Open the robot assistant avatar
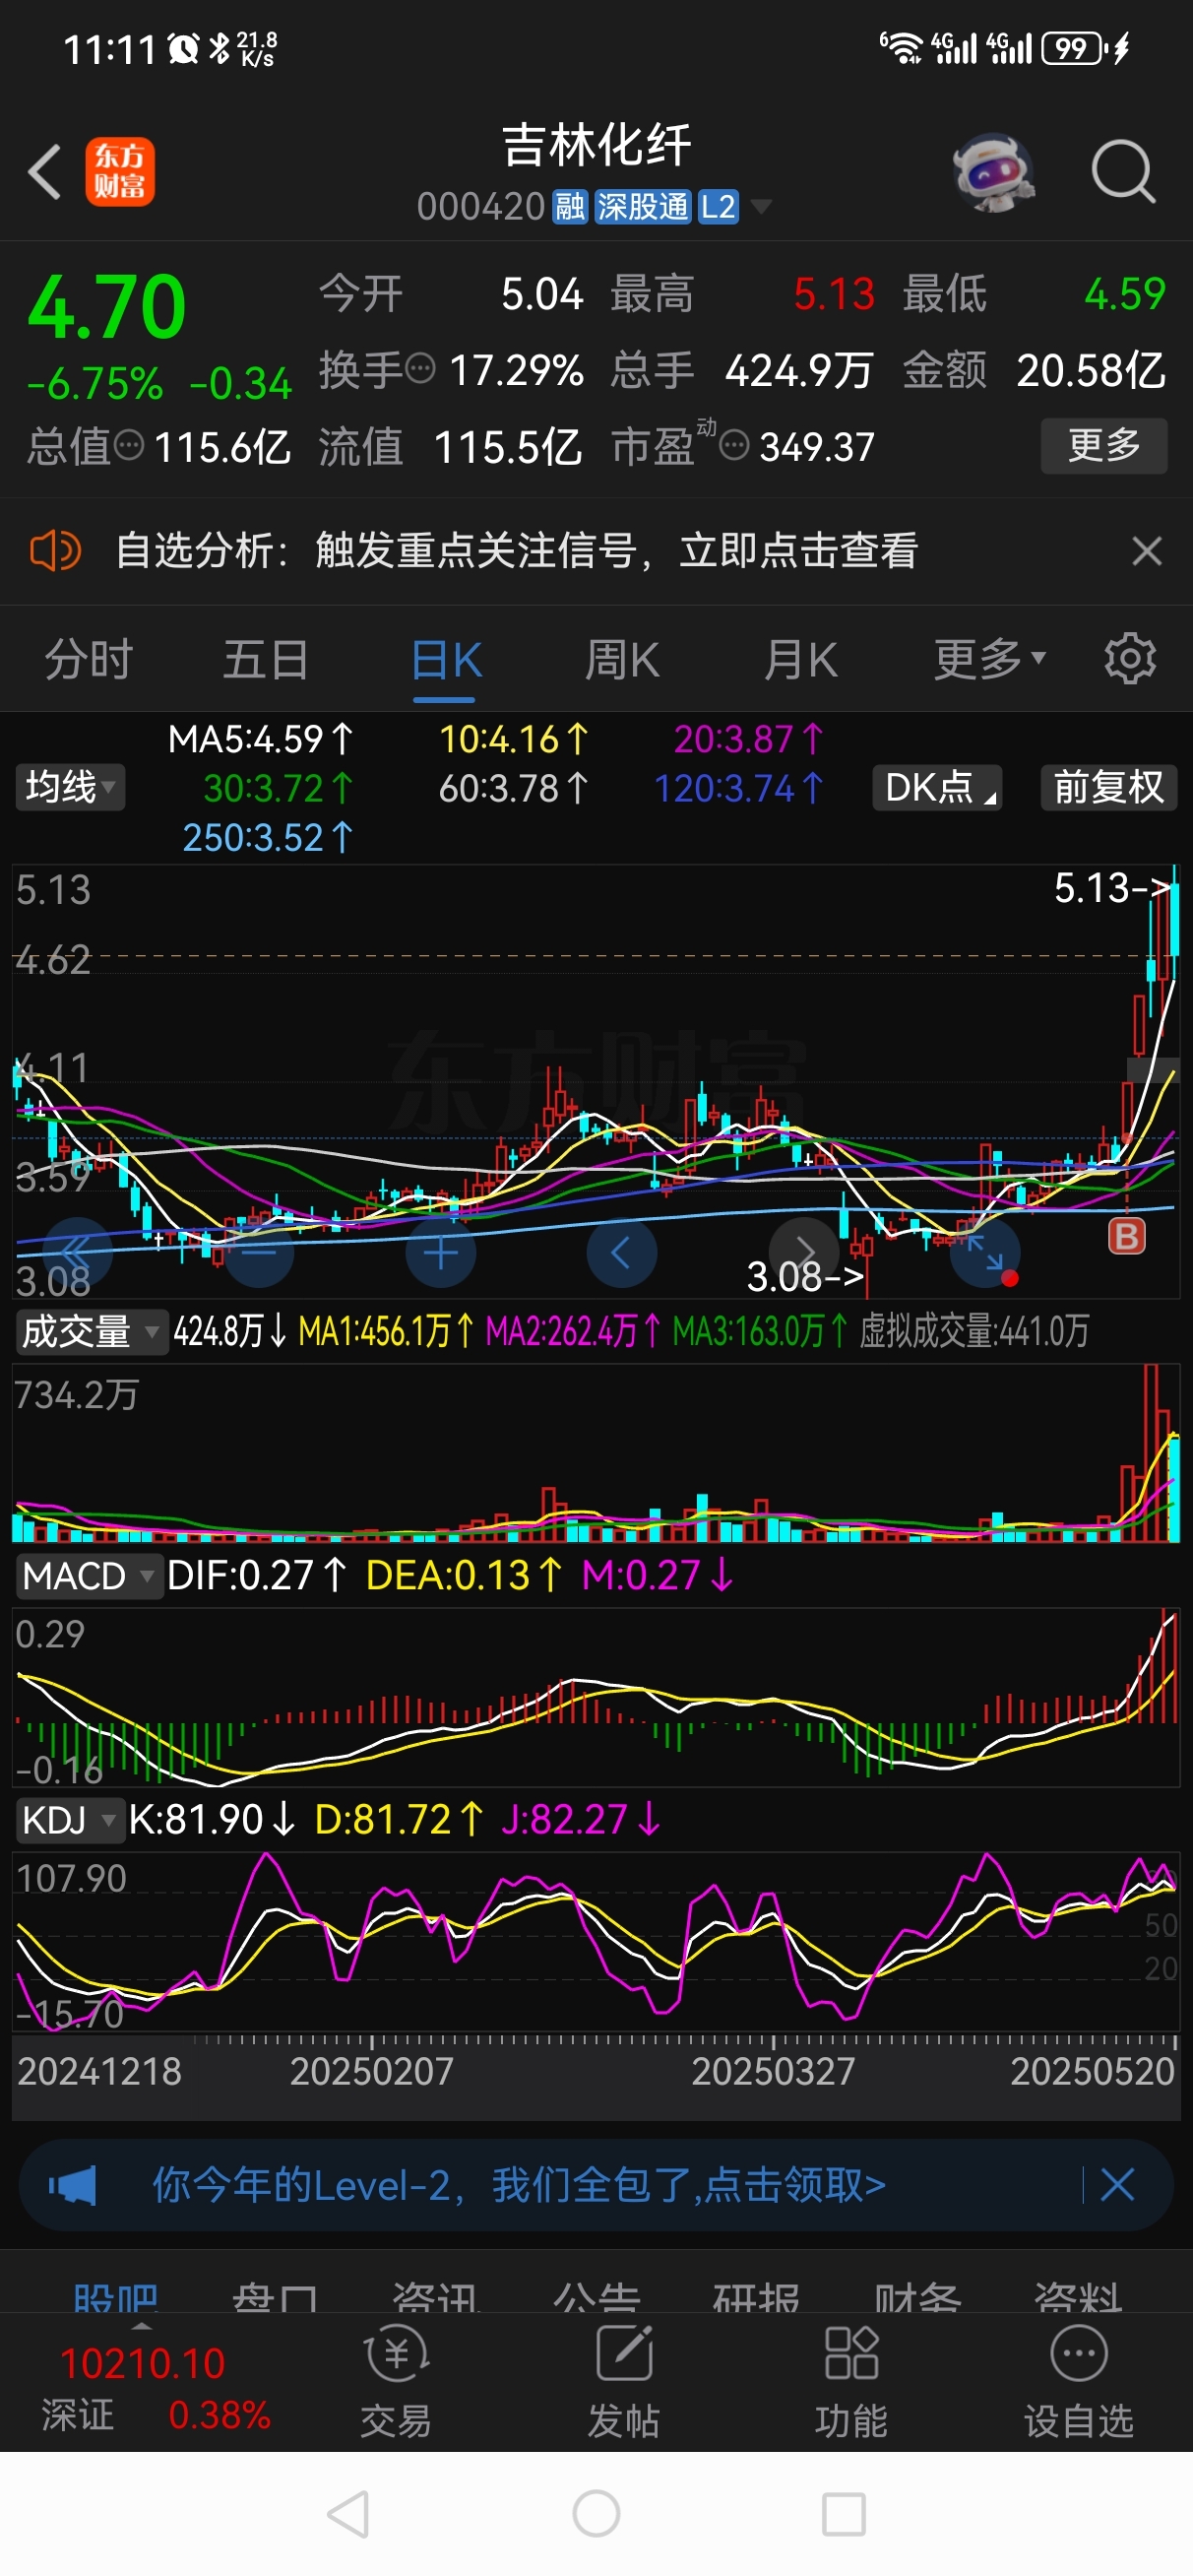The image size is (1193, 2576). [x=993, y=172]
